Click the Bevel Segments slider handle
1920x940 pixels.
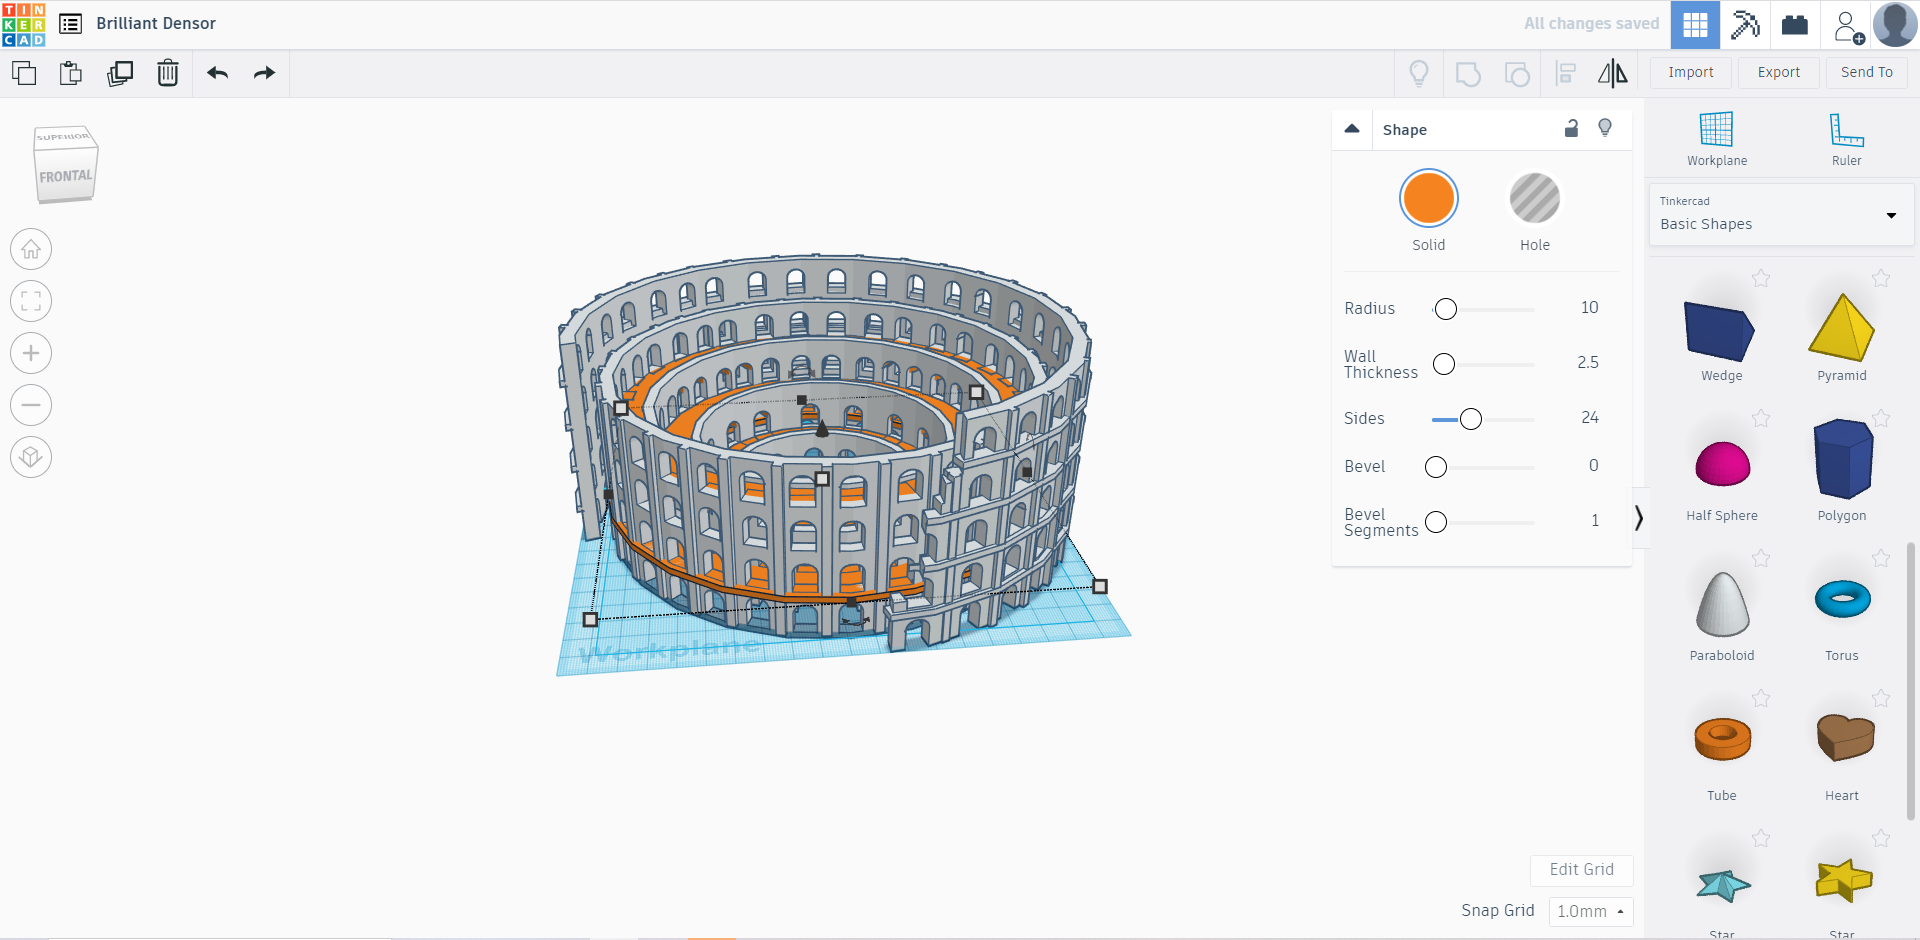click(x=1436, y=522)
